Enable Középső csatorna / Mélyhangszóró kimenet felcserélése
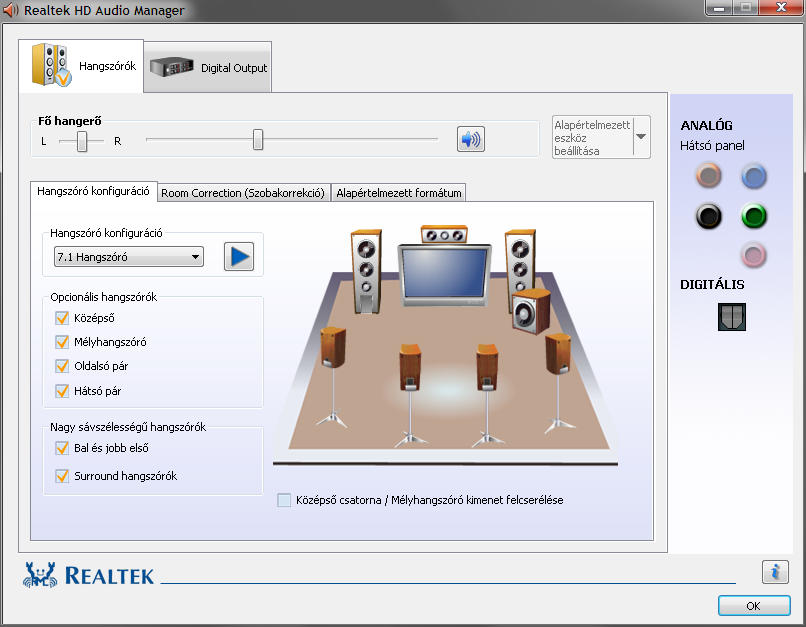Viewport: 806px width, 627px height. tap(284, 500)
